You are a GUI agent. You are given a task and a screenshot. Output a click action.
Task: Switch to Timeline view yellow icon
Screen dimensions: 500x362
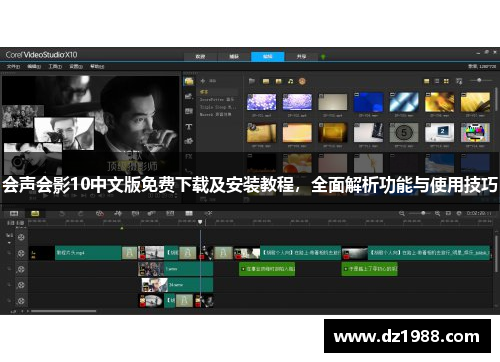coord(35,213)
